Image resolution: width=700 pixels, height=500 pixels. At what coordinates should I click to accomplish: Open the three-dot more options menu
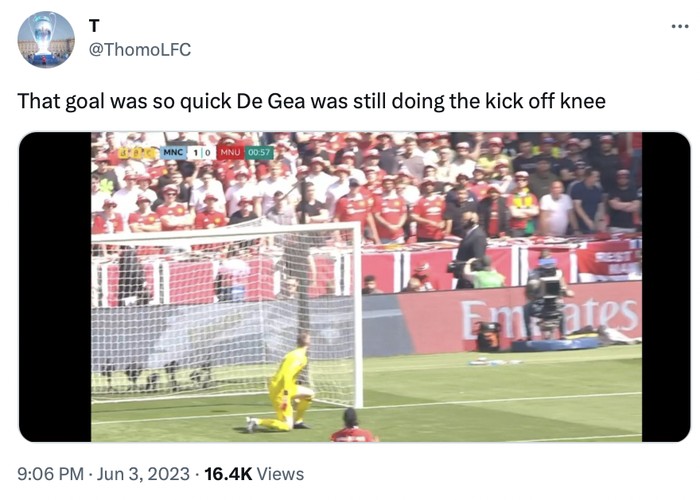[x=680, y=25]
